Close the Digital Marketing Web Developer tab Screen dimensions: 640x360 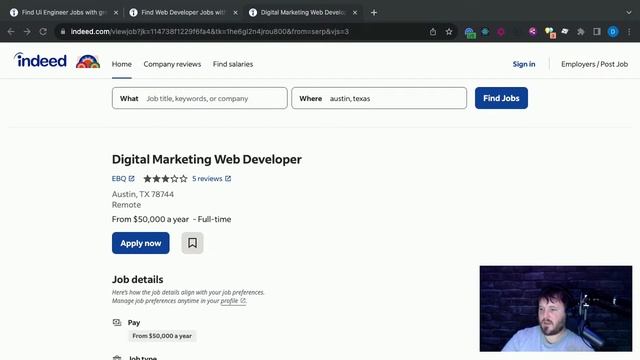[x=355, y=13]
